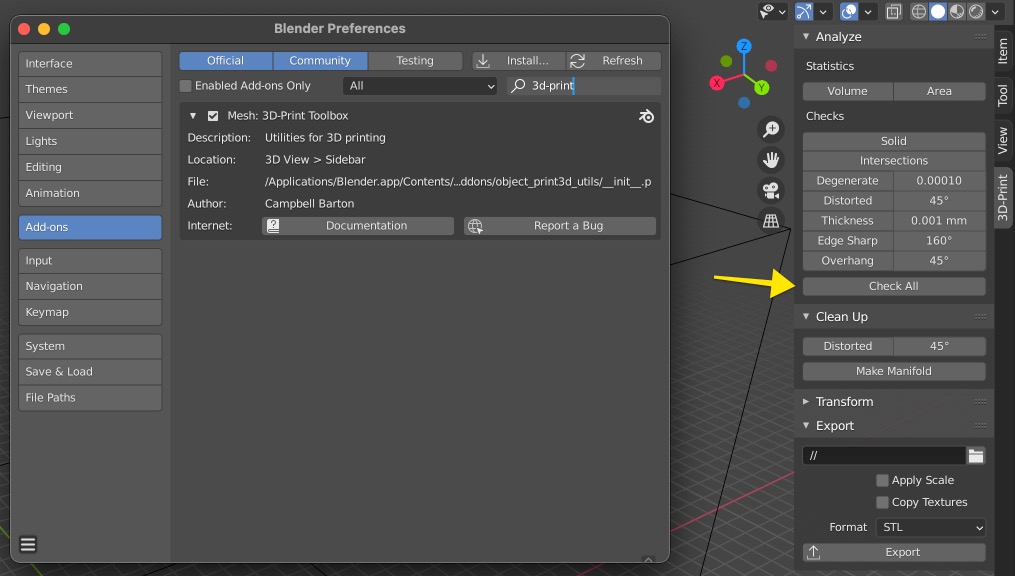The image size is (1015, 576).
Task: Open the overlays options dropdown arrow
Action: (867, 12)
